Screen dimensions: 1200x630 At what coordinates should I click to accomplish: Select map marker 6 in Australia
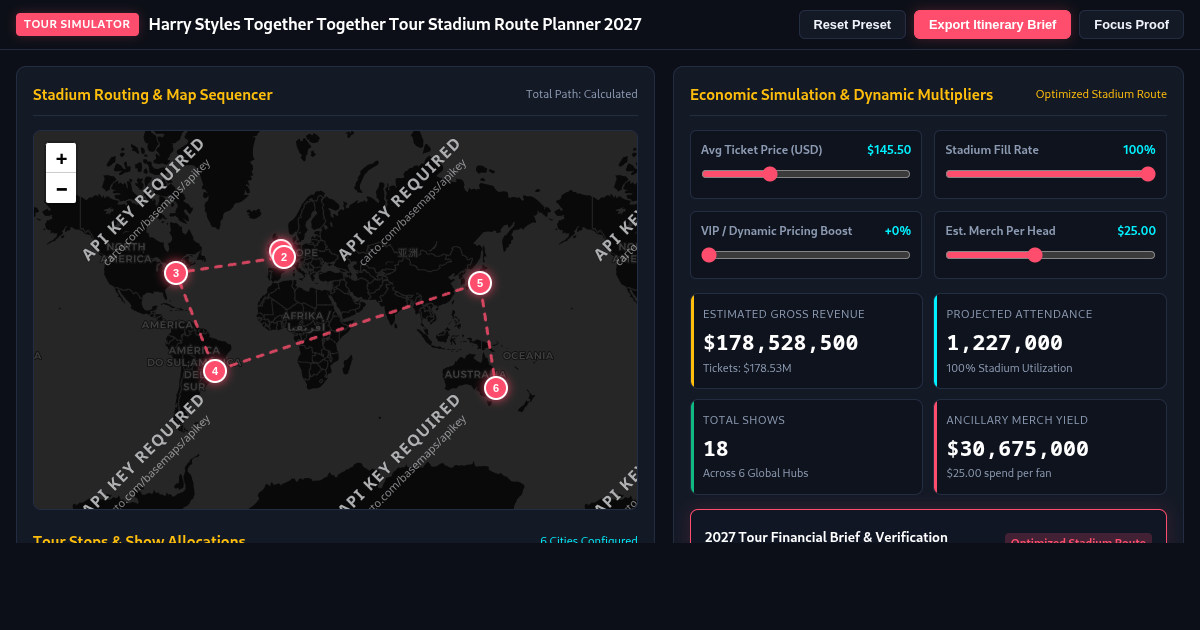(496, 387)
